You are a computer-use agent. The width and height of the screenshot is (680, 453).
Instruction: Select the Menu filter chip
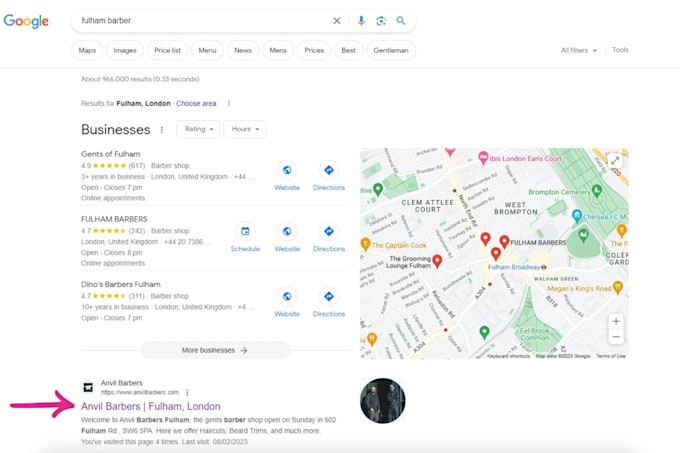click(x=207, y=50)
